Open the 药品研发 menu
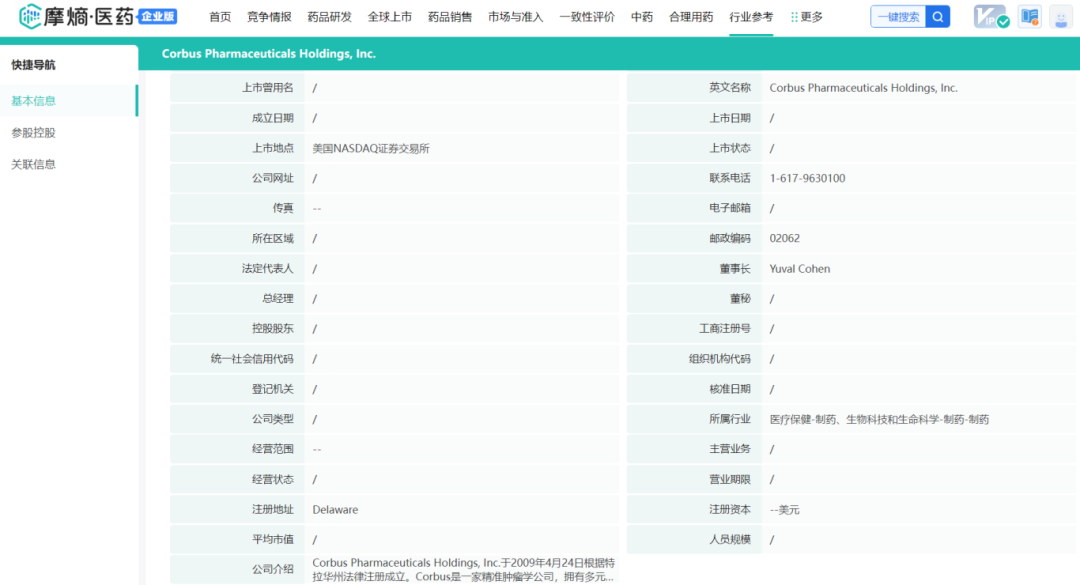The width and height of the screenshot is (1080, 585). pyautogui.click(x=329, y=17)
